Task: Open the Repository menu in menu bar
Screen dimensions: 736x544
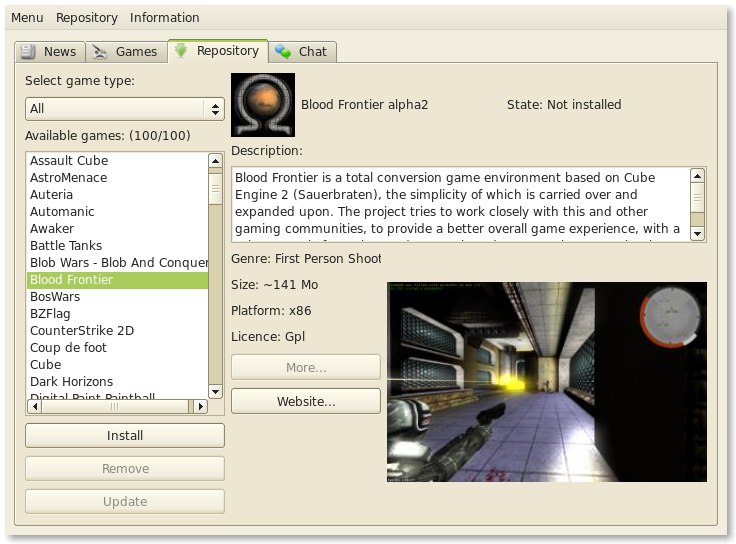Action: [x=87, y=17]
